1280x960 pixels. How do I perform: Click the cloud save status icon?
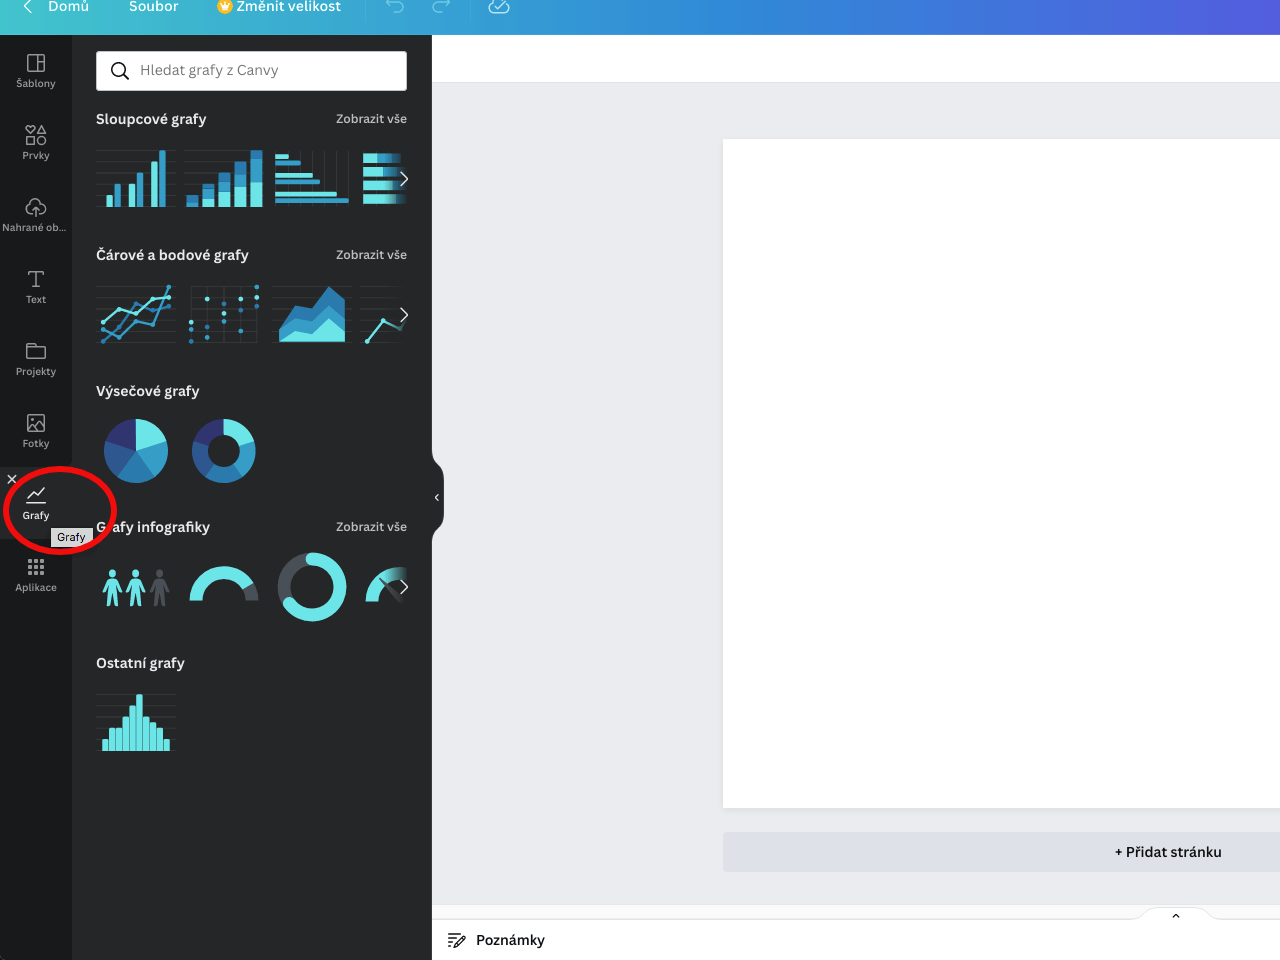[499, 7]
